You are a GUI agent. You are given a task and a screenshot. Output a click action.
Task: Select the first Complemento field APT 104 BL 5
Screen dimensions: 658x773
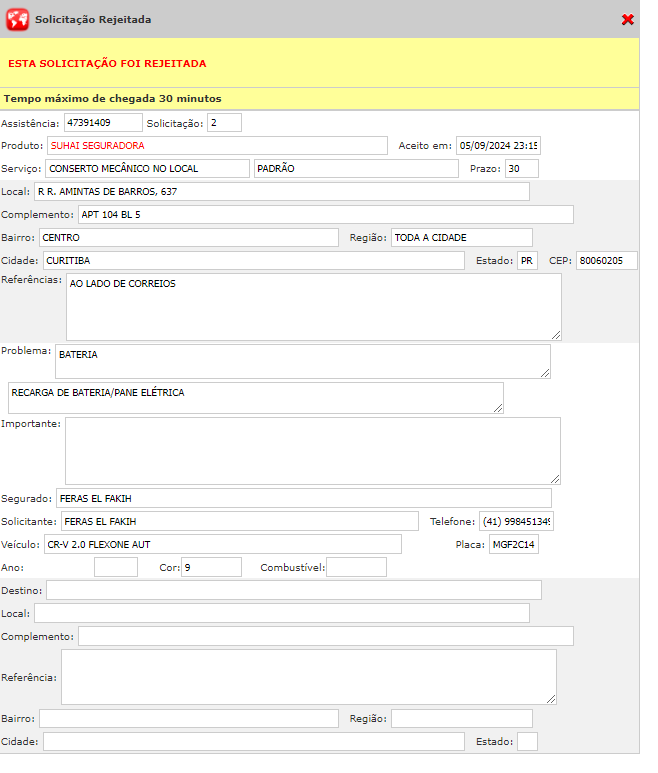point(325,215)
